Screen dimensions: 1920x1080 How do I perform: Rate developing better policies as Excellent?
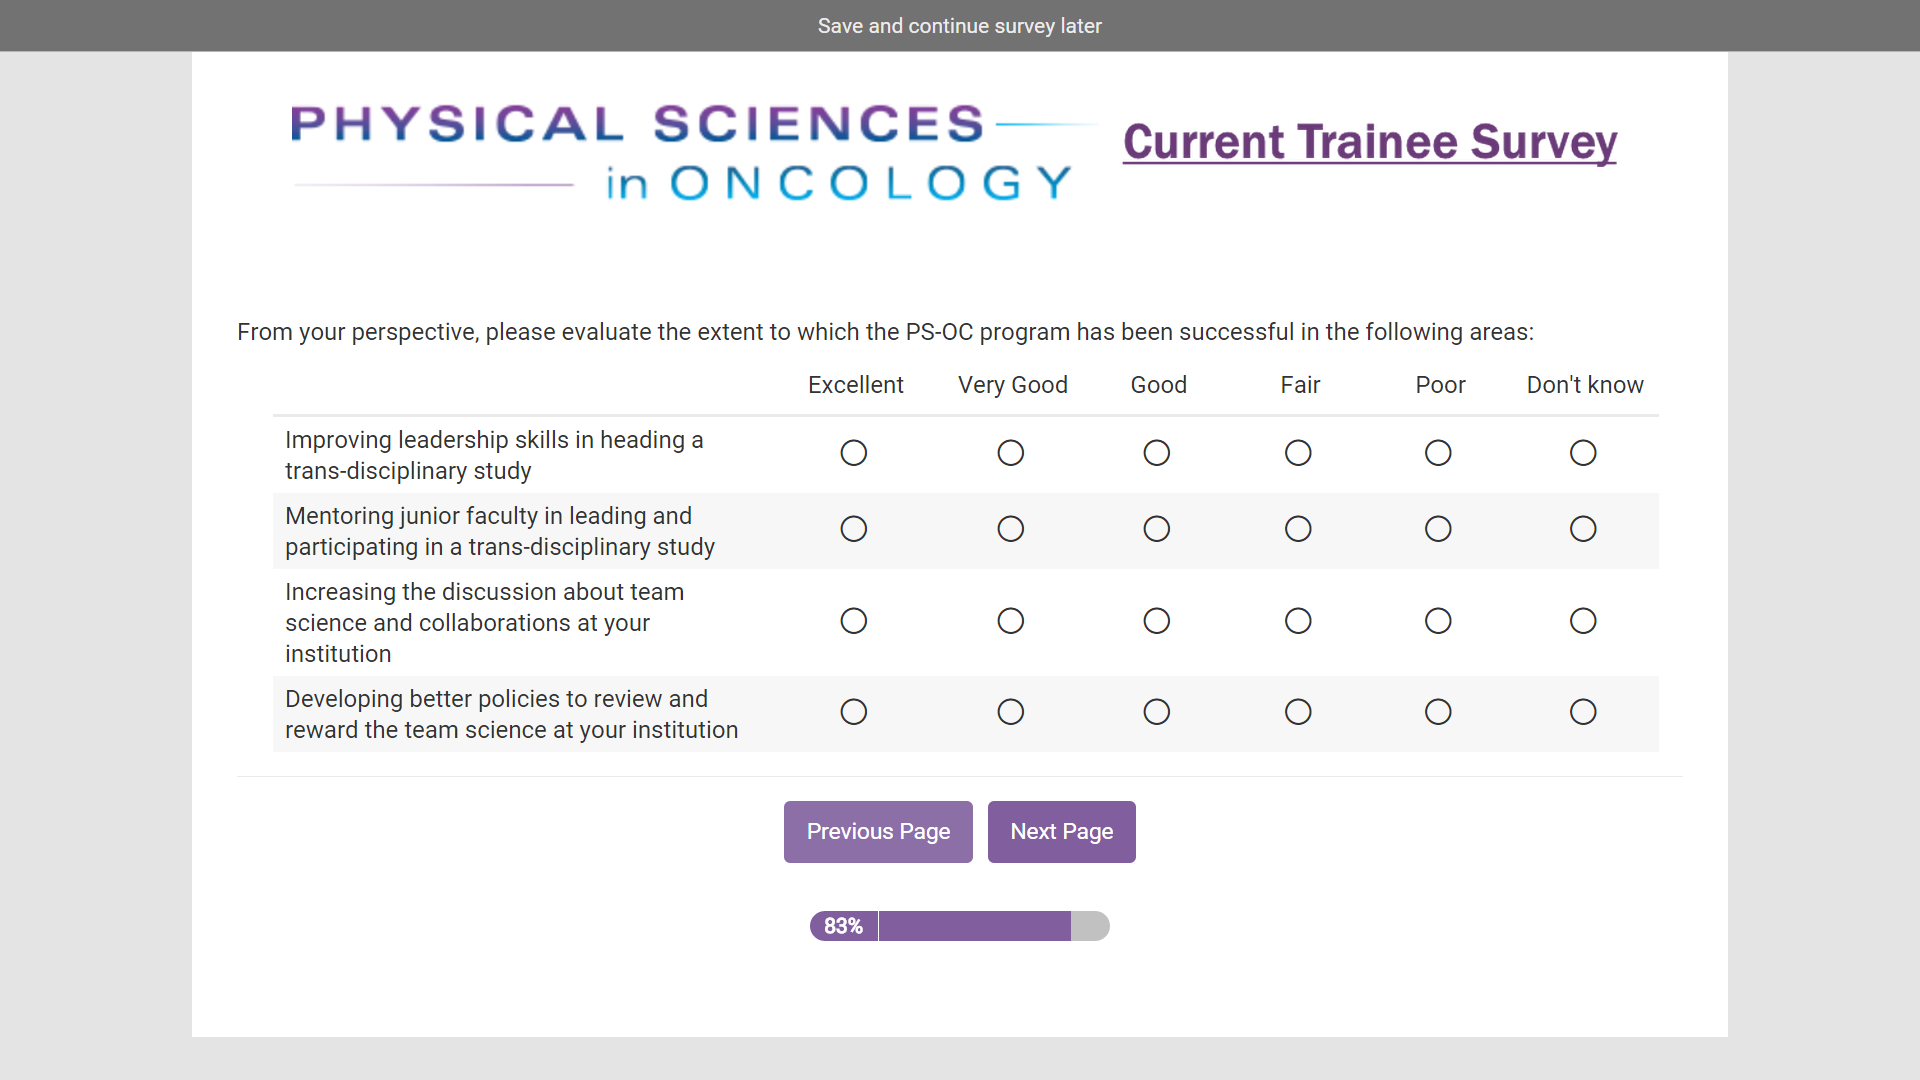tap(853, 712)
